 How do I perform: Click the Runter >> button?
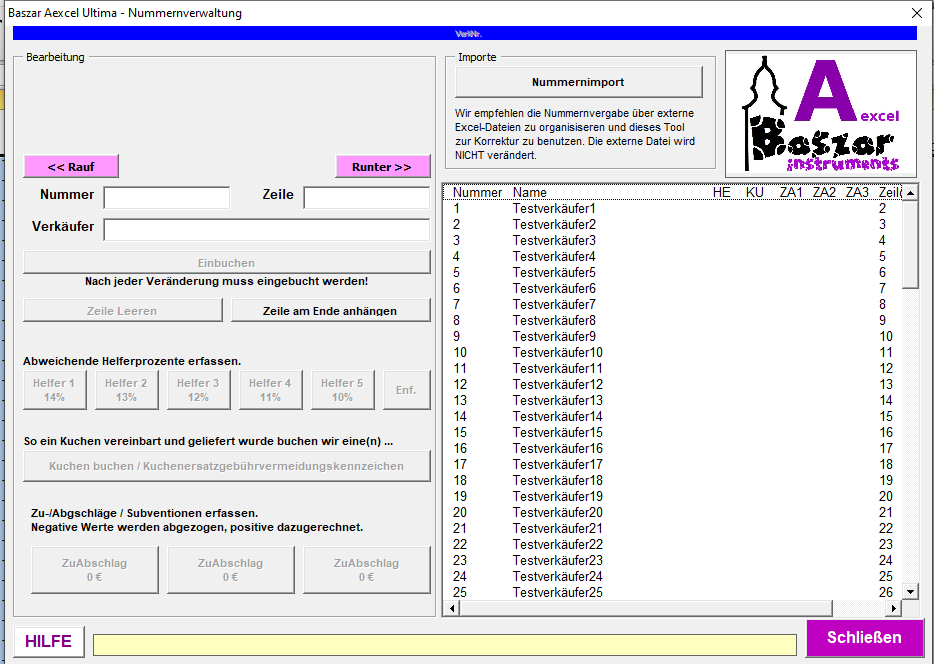382,167
